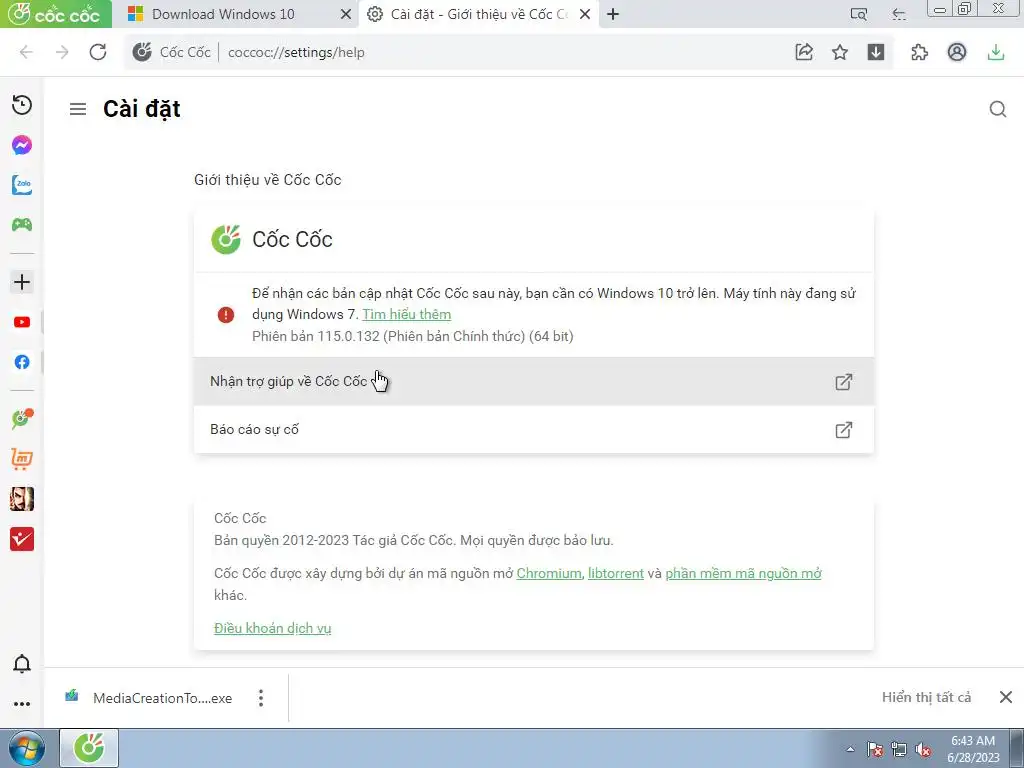The width and height of the screenshot is (1024, 768).
Task: Open the dark download icon in address bar
Action: click(876, 52)
